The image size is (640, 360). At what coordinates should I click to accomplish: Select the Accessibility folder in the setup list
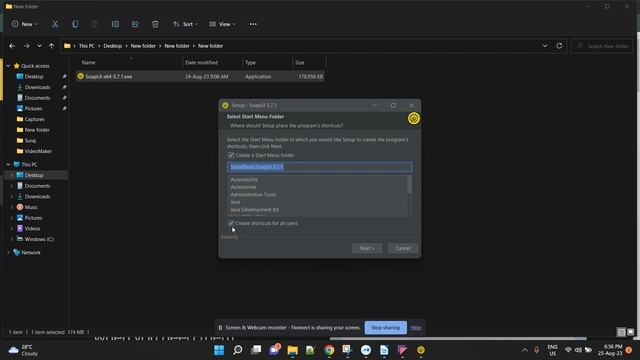coord(244,180)
